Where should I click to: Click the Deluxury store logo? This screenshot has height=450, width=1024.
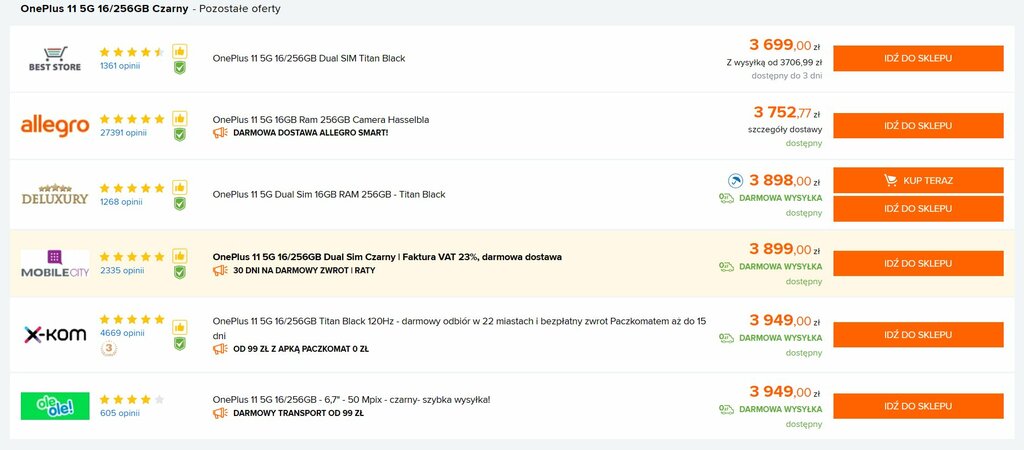pos(55,195)
